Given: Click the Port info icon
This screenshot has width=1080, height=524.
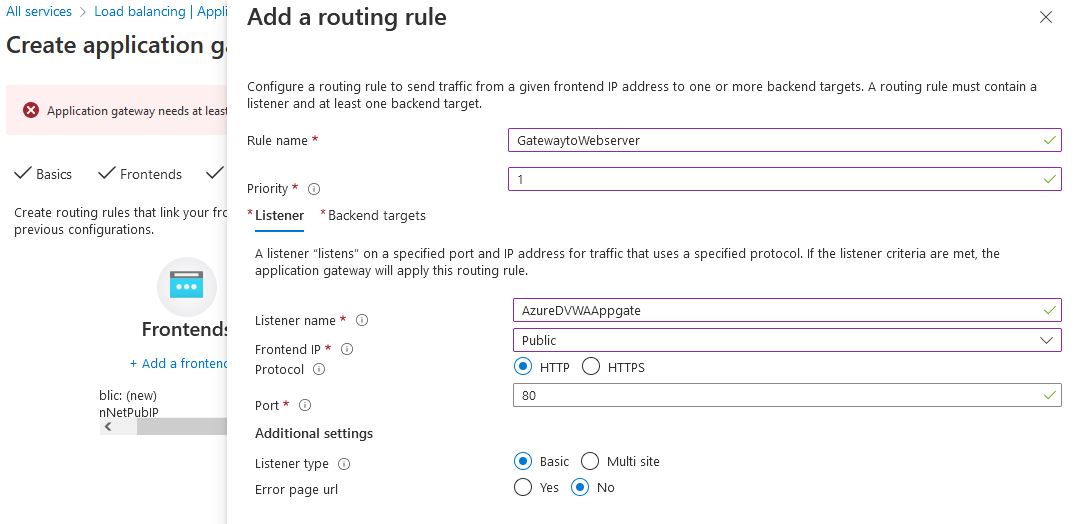Looking at the screenshot, I should [x=305, y=405].
